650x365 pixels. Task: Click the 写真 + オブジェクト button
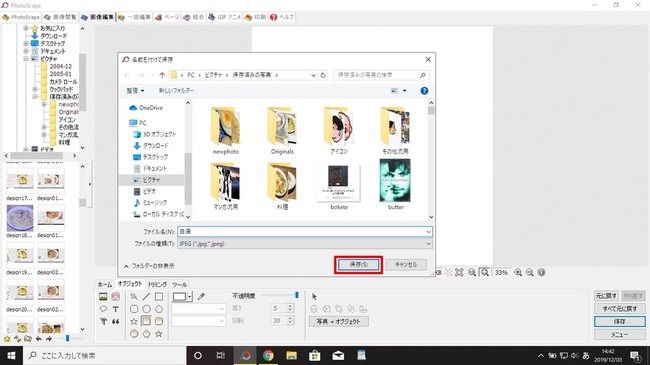(x=338, y=321)
